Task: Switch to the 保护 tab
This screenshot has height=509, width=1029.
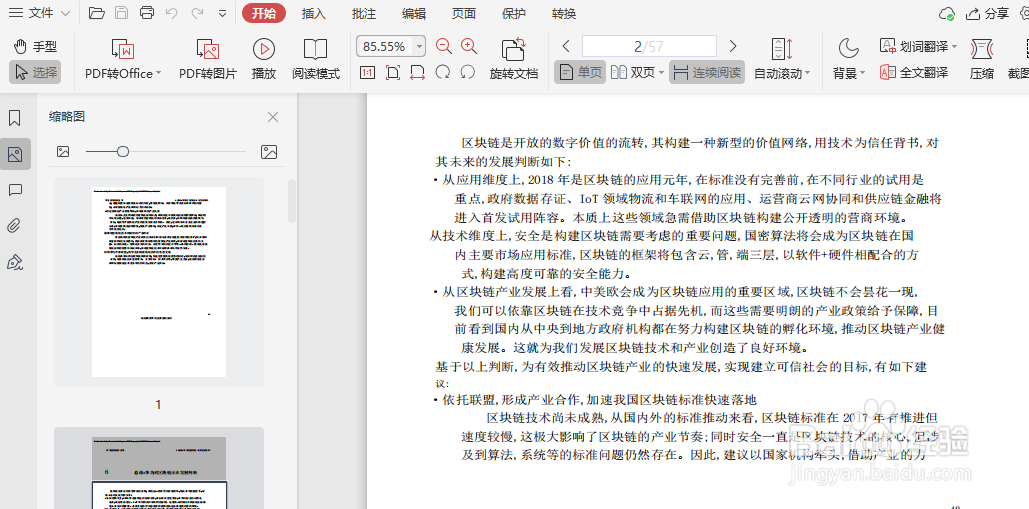Action: point(513,14)
